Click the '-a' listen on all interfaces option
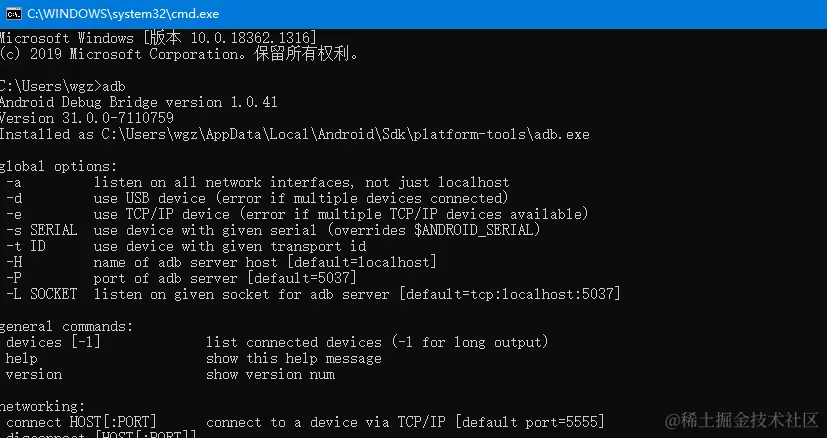This screenshot has width=827, height=438. [x=258, y=183]
